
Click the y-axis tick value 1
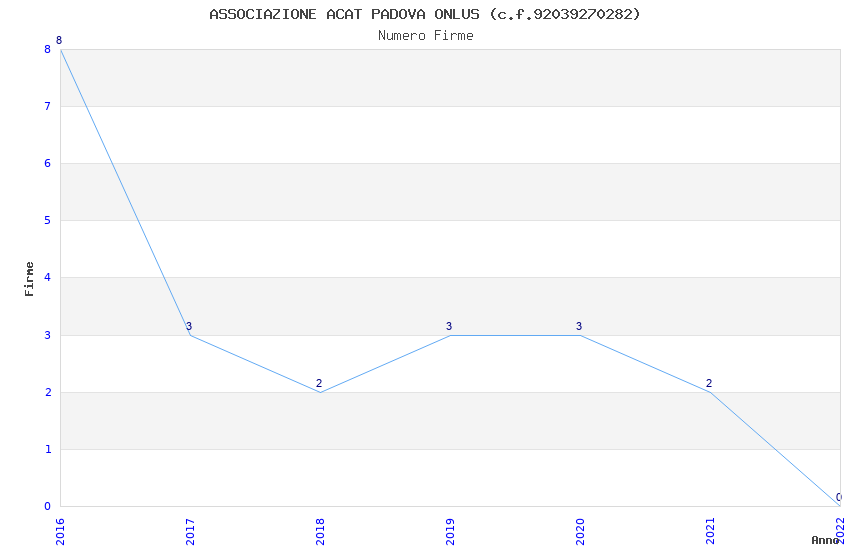point(48,449)
